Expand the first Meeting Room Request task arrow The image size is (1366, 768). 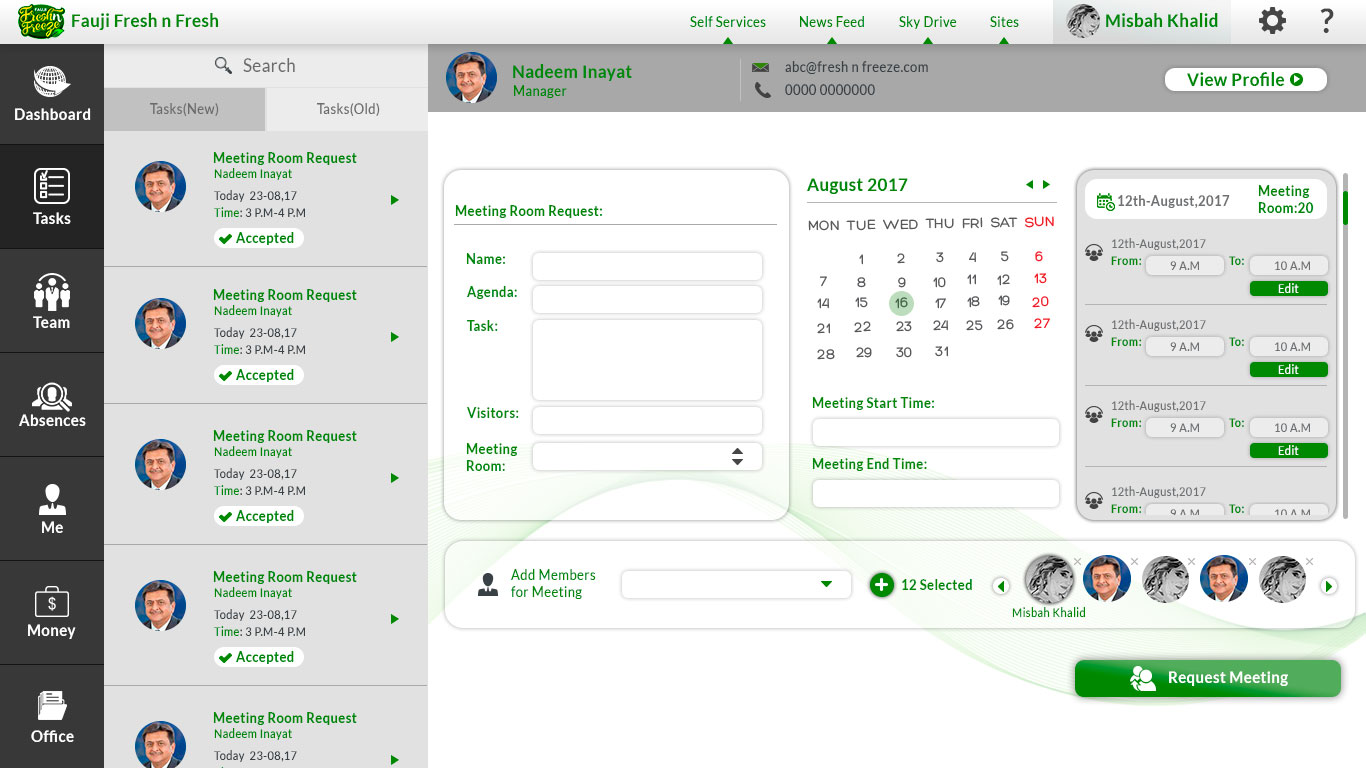coord(395,200)
